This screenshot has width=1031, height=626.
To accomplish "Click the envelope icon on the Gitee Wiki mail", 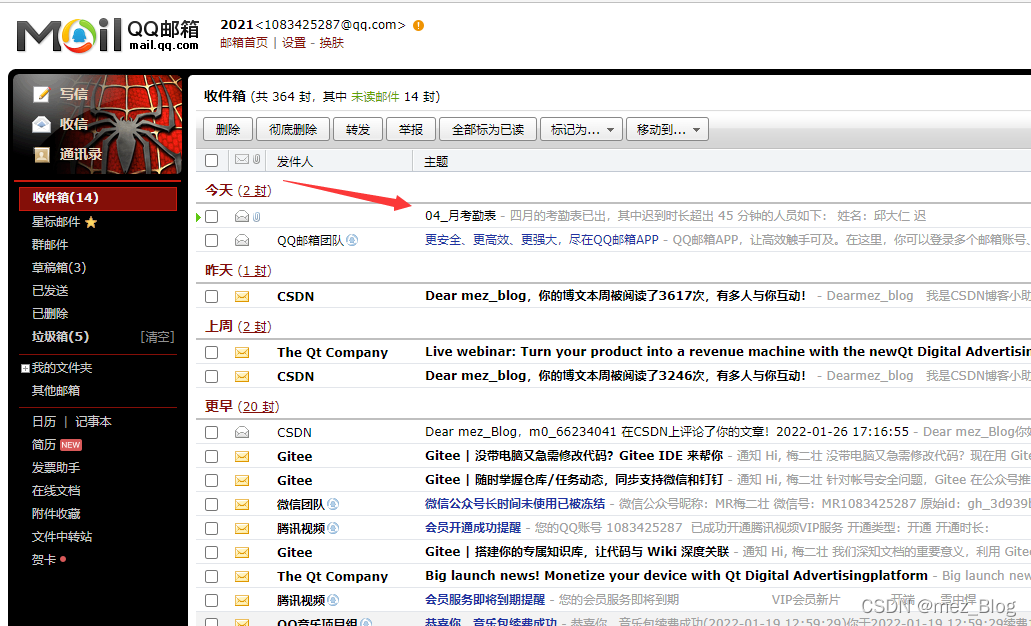I will (x=242, y=552).
